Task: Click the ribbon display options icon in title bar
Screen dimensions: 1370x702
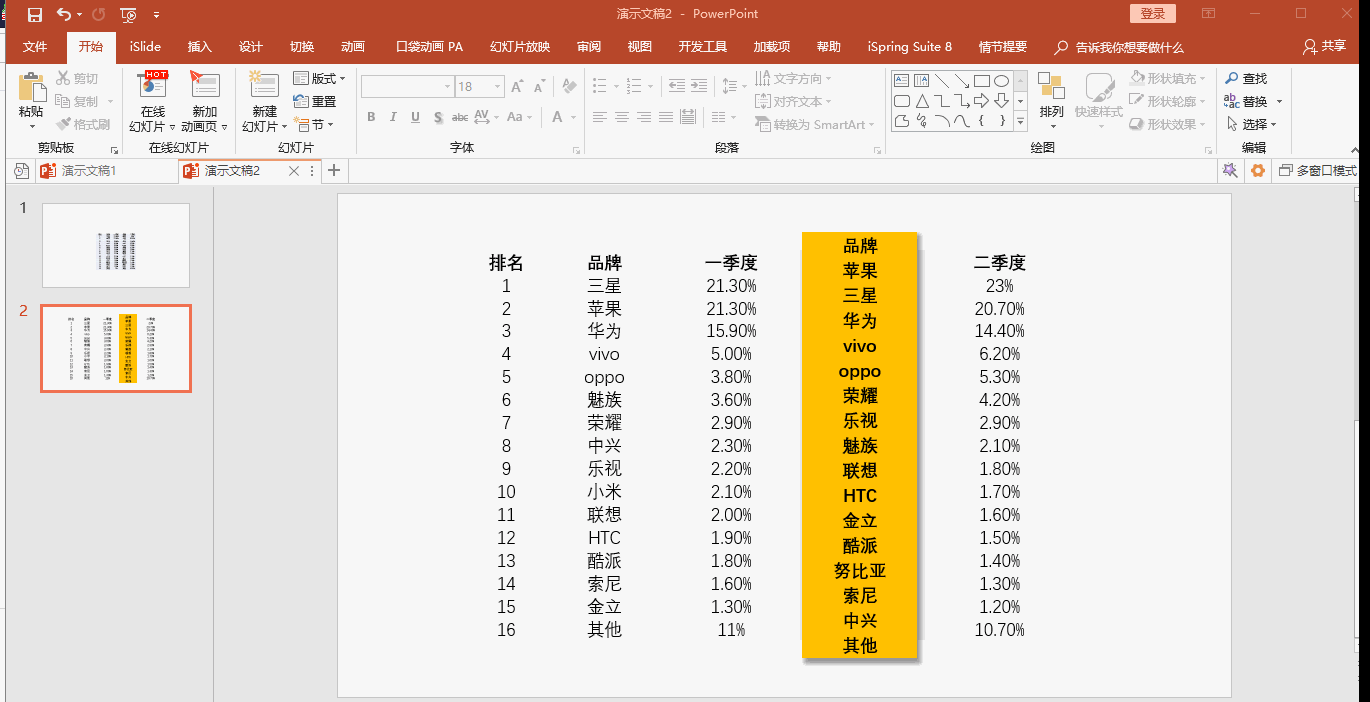Action: (x=1209, y=14)
